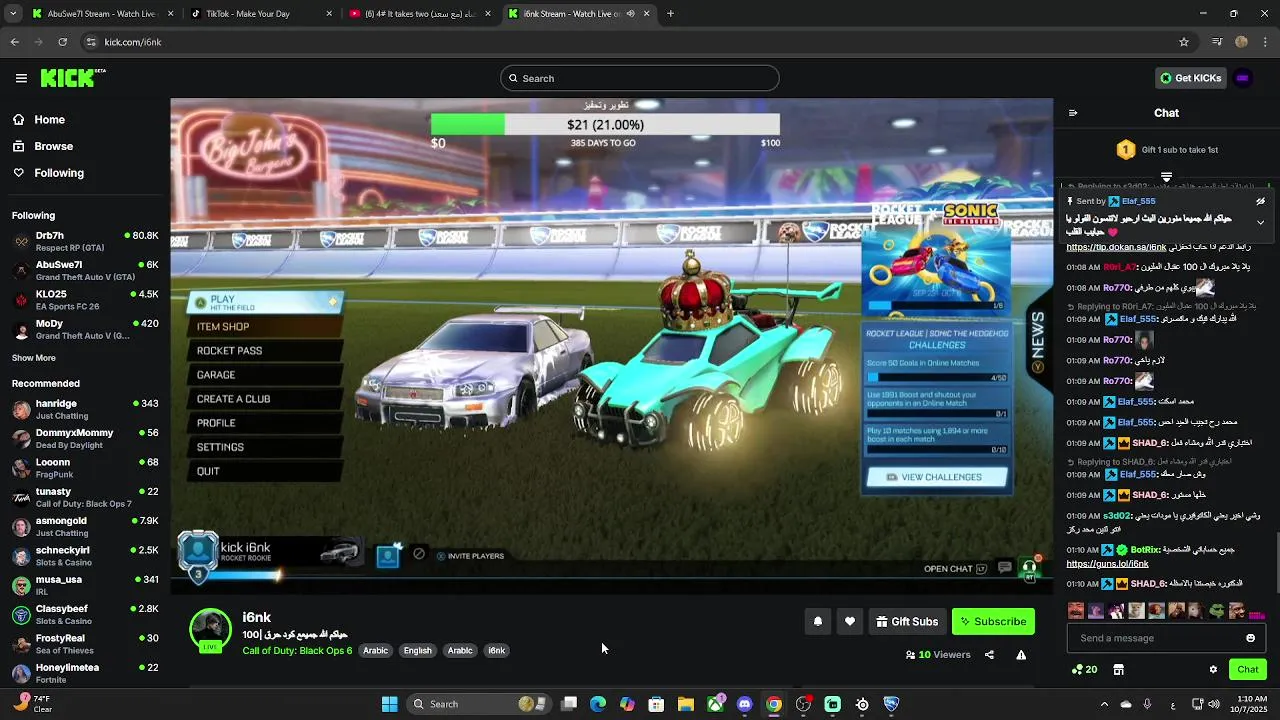Switch to TikTok browser tab
This screenshot has height=720, width=1280.
click(x=260, y=14)
